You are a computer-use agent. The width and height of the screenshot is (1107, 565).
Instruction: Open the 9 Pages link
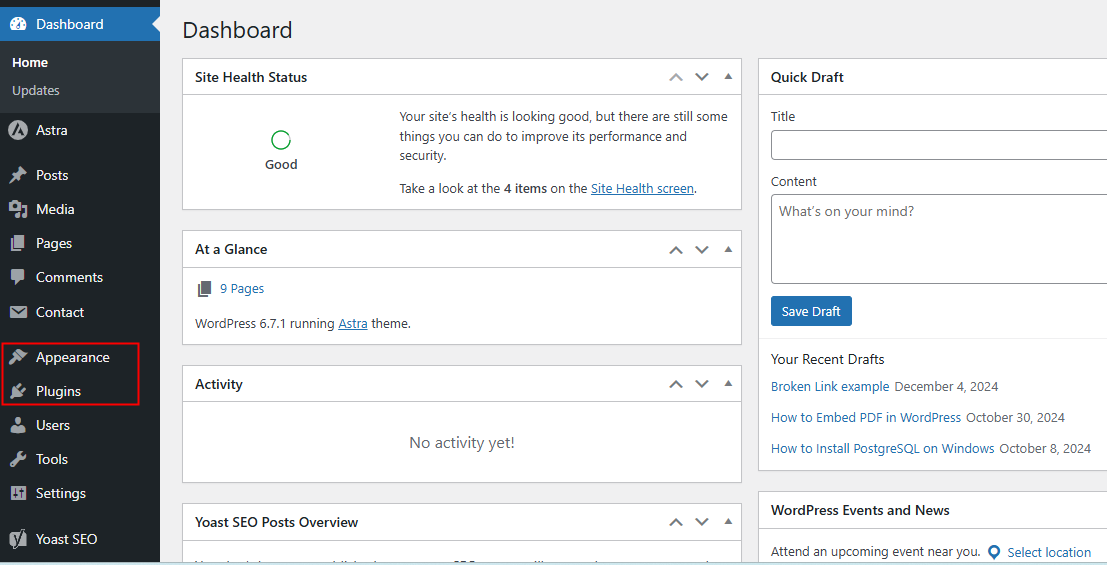[241, 288]
